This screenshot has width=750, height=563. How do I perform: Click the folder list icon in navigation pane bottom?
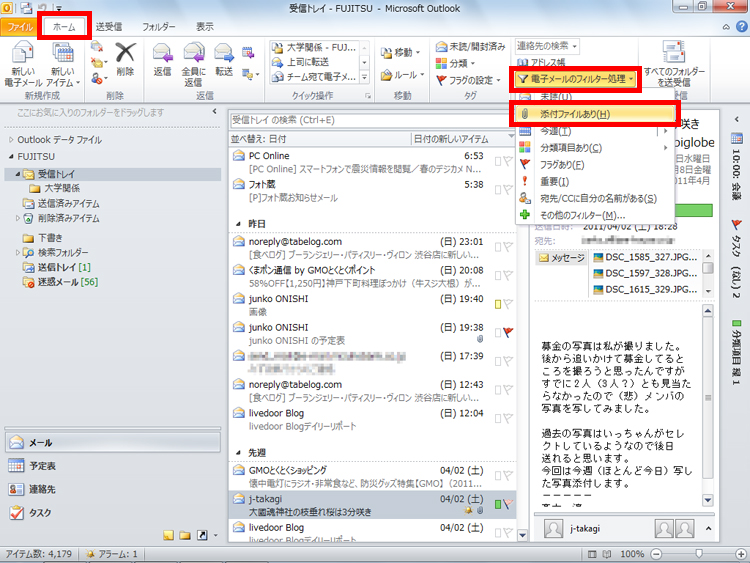(185, 535)
